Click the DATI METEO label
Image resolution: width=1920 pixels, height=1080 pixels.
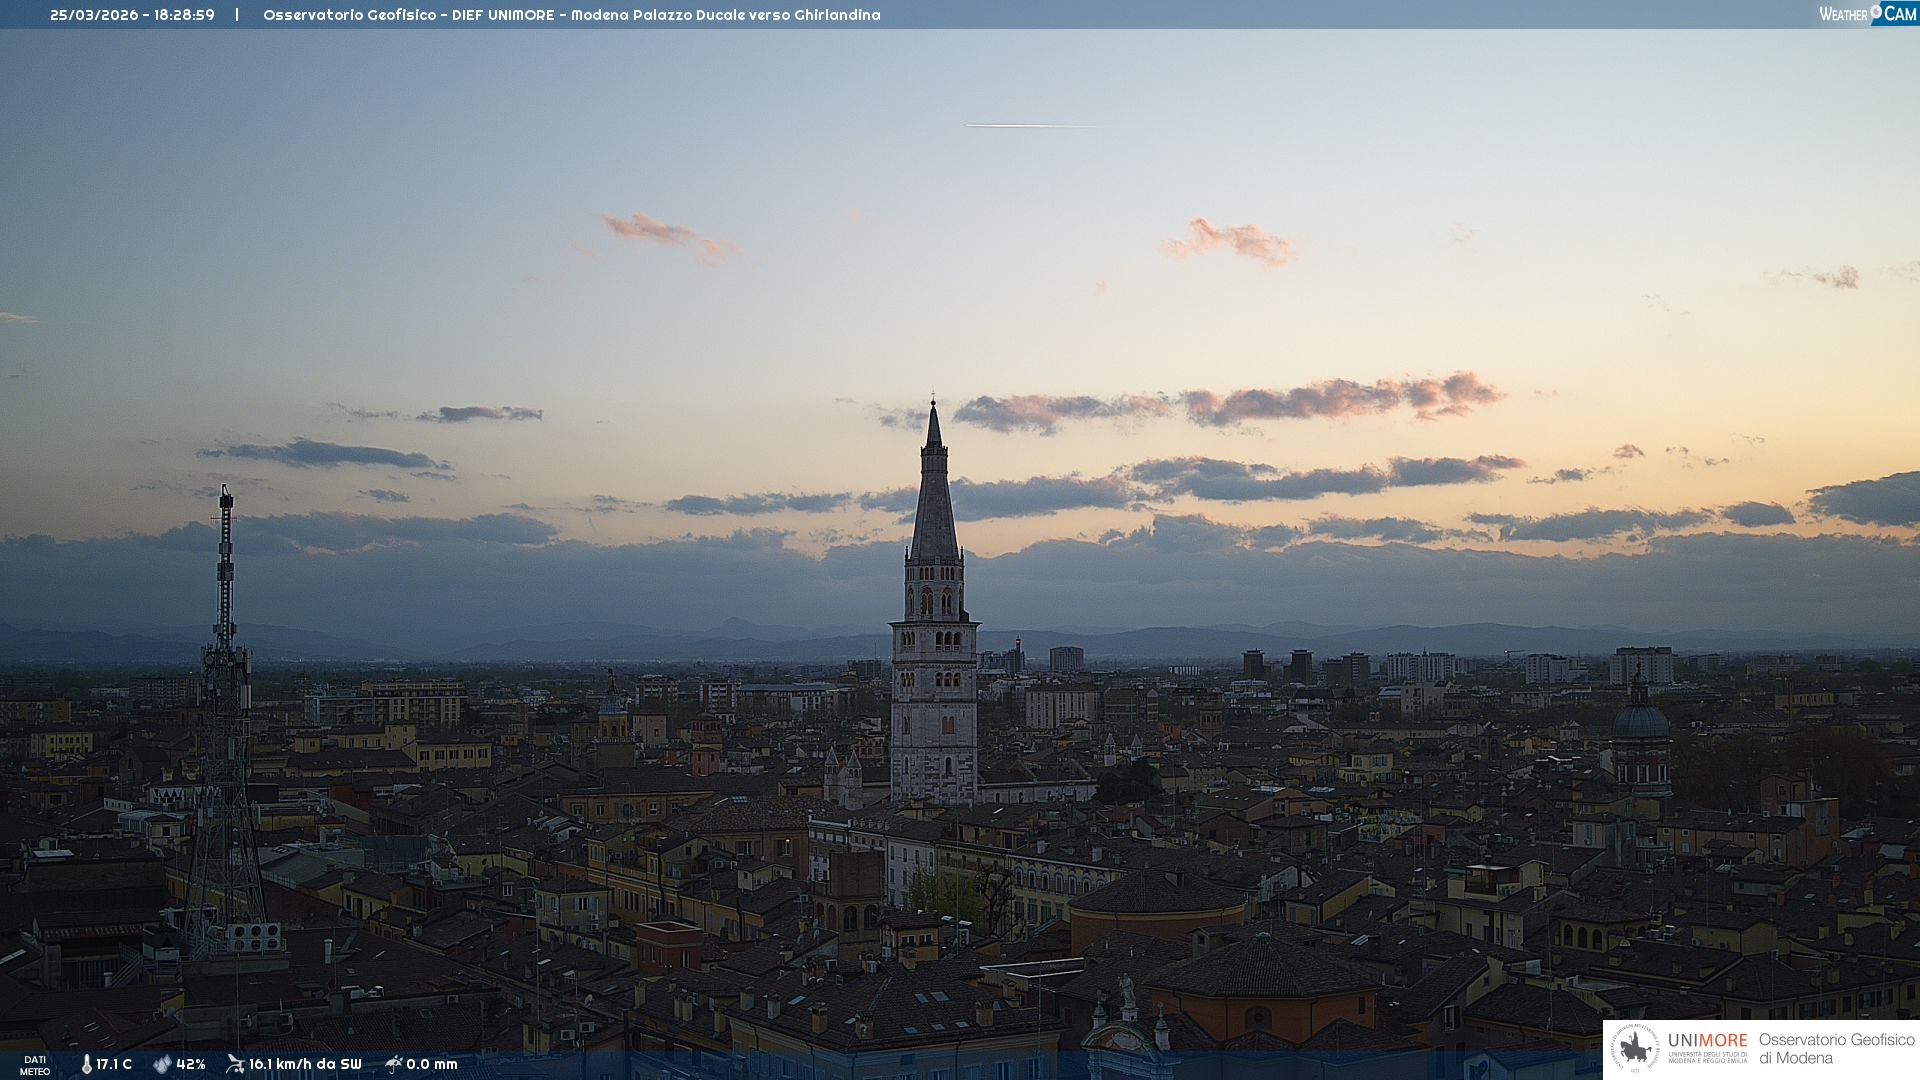[x=35, y=1065]
